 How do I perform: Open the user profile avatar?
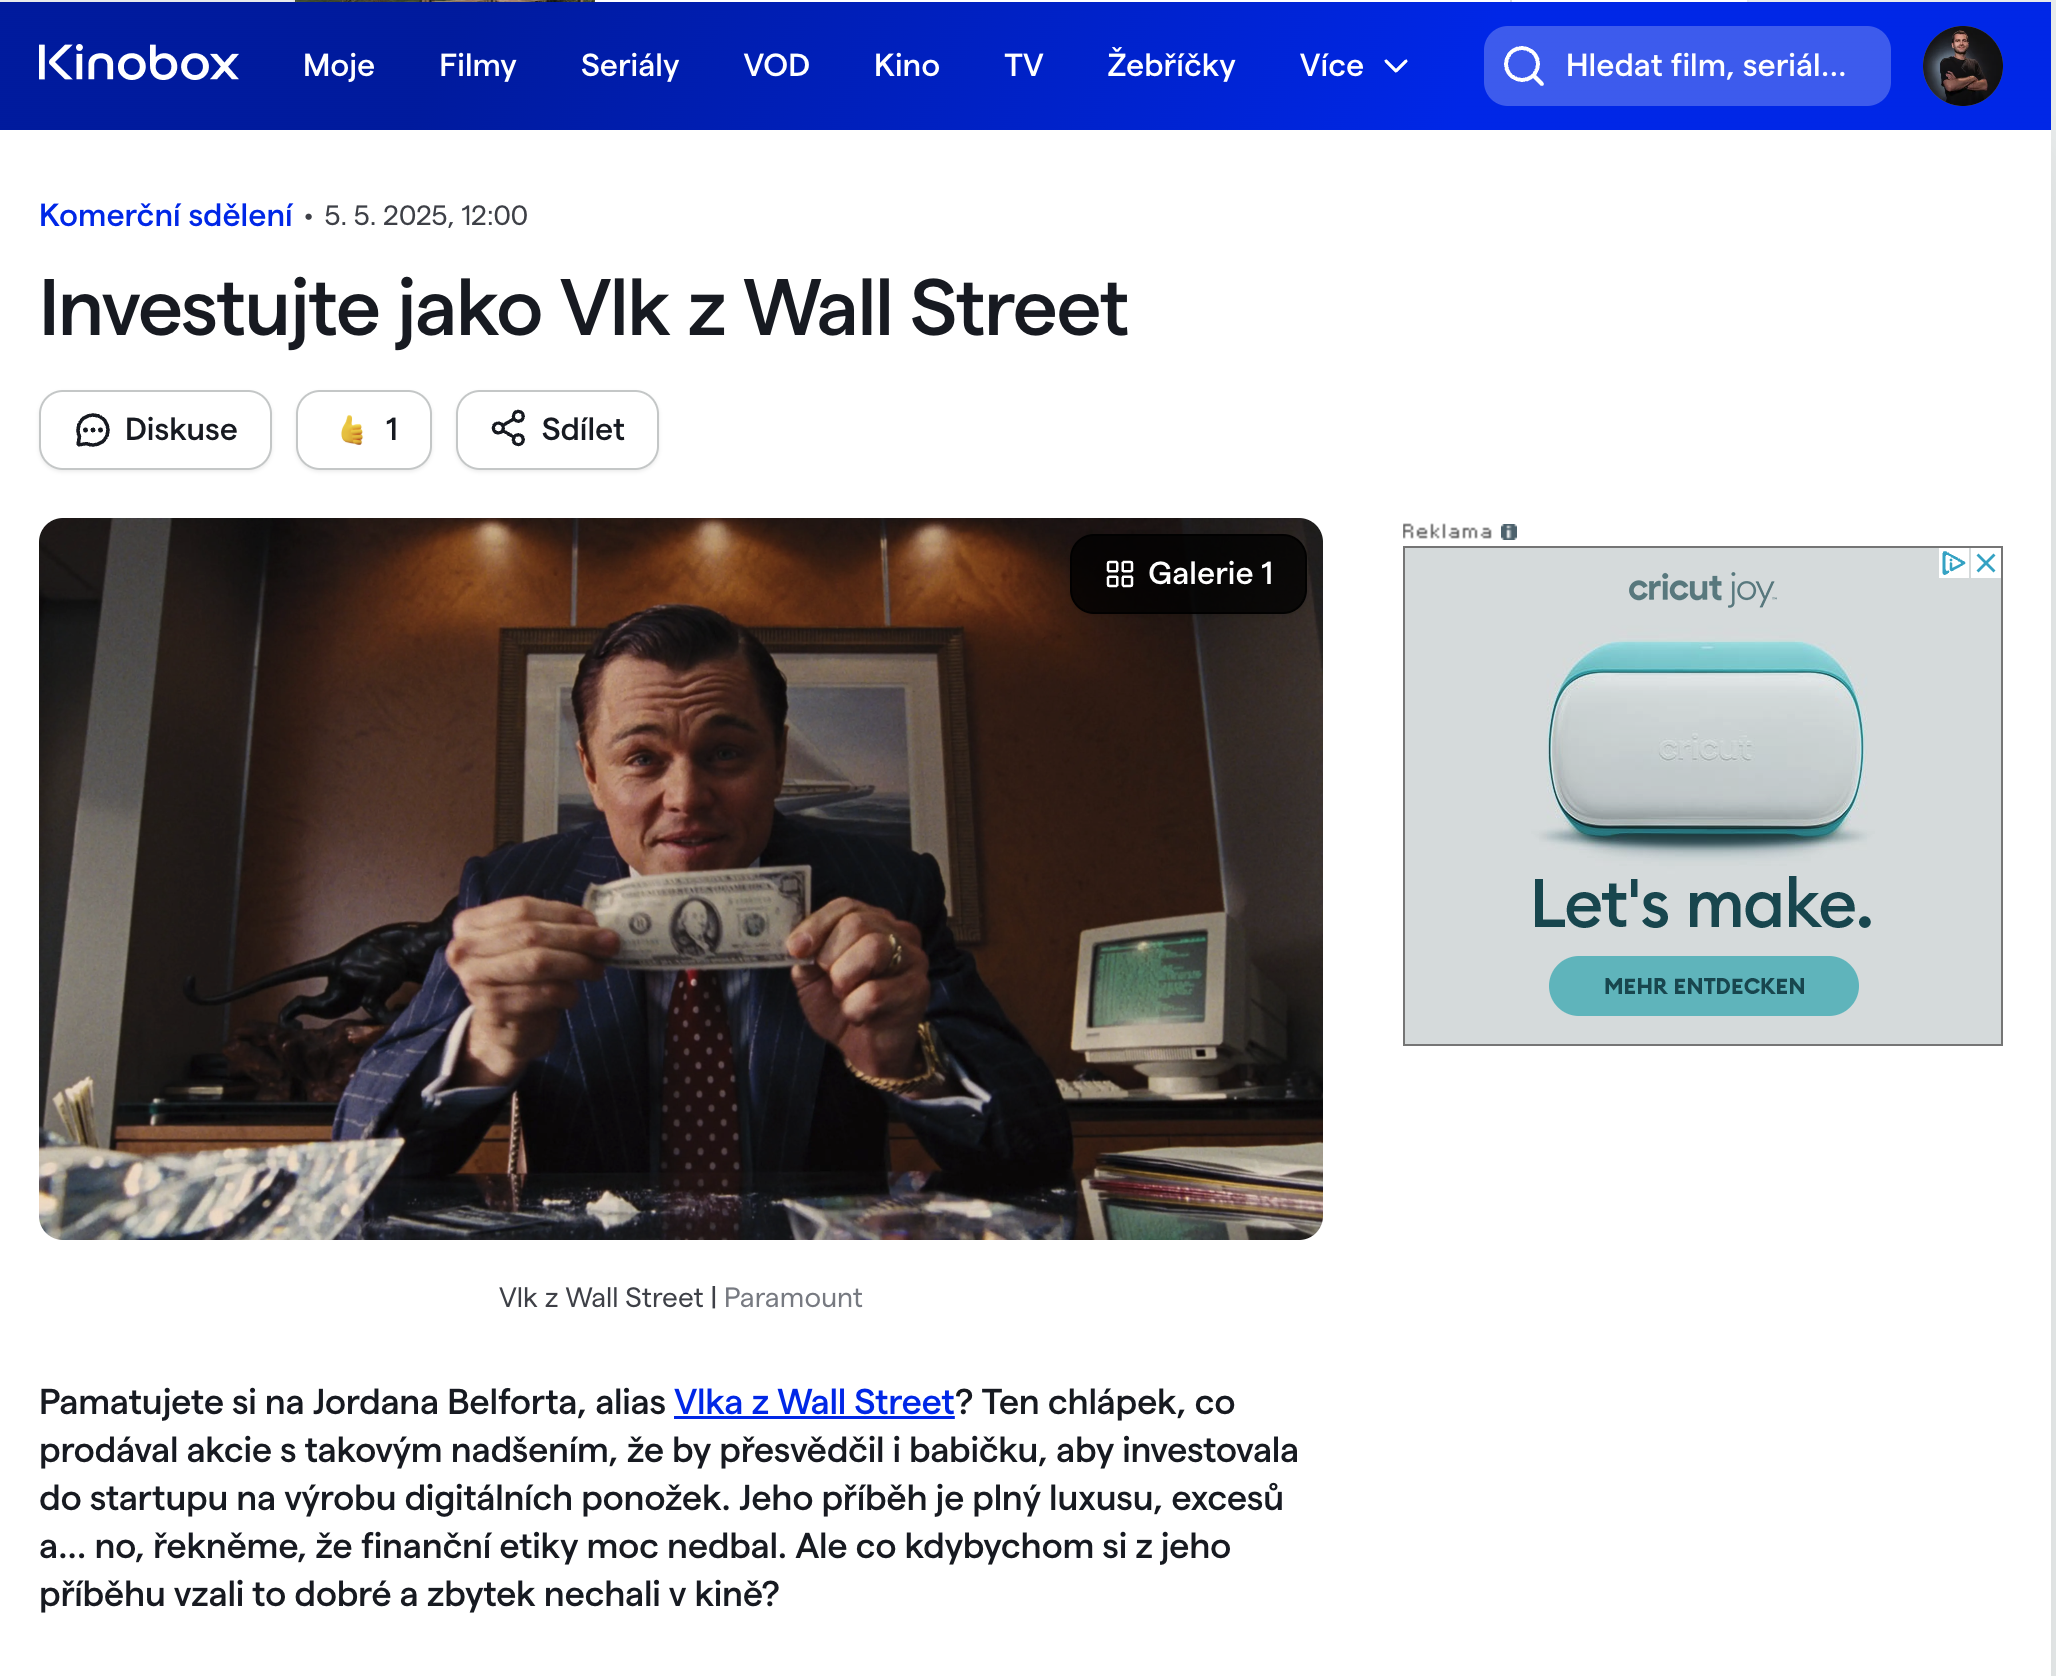[1962, 66]
